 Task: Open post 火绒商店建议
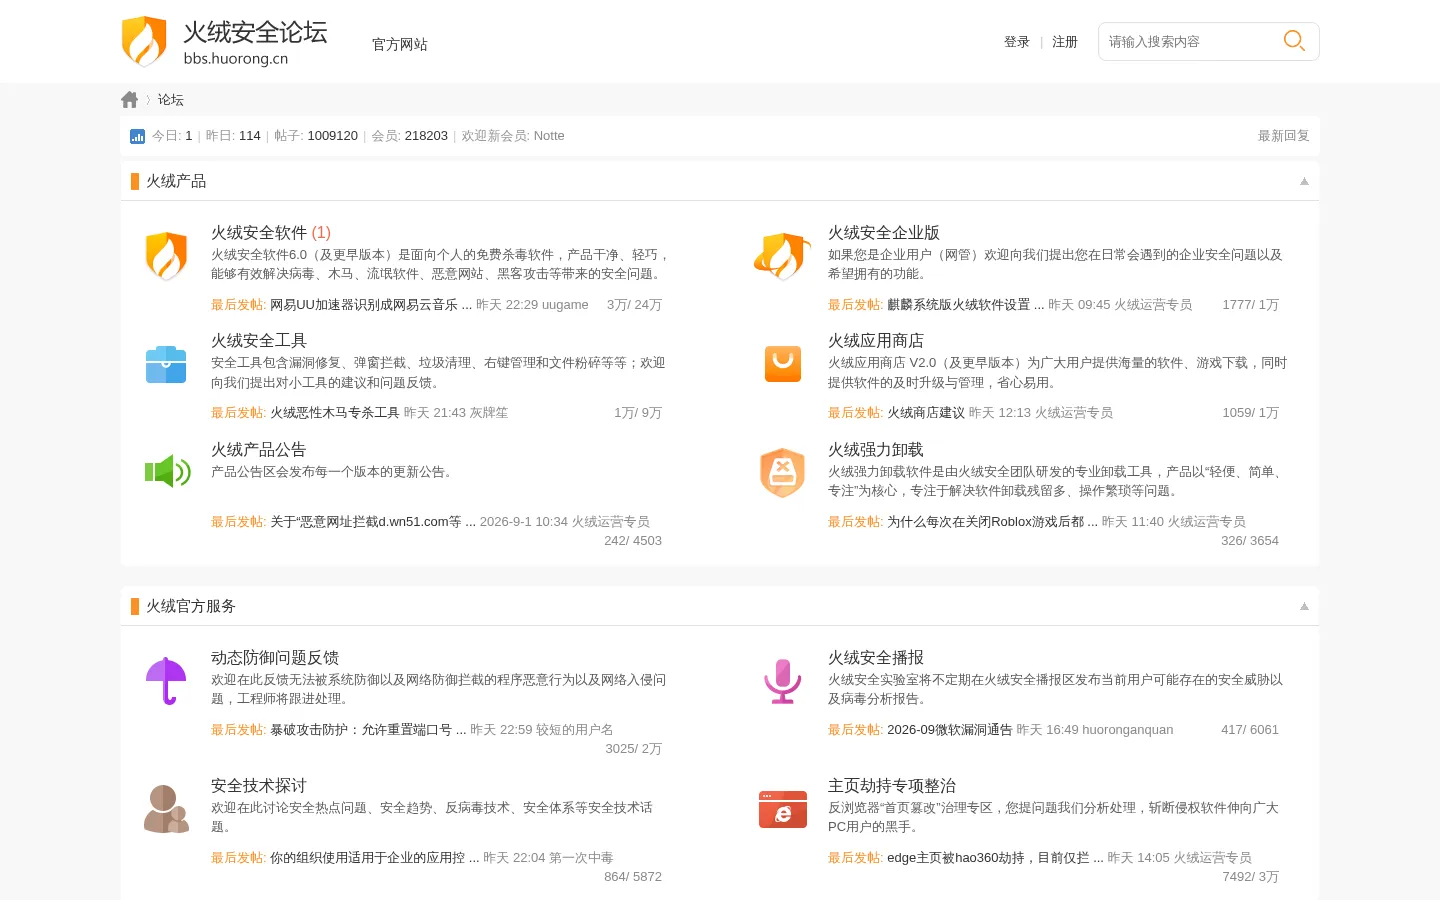click(x=926, y=413)
